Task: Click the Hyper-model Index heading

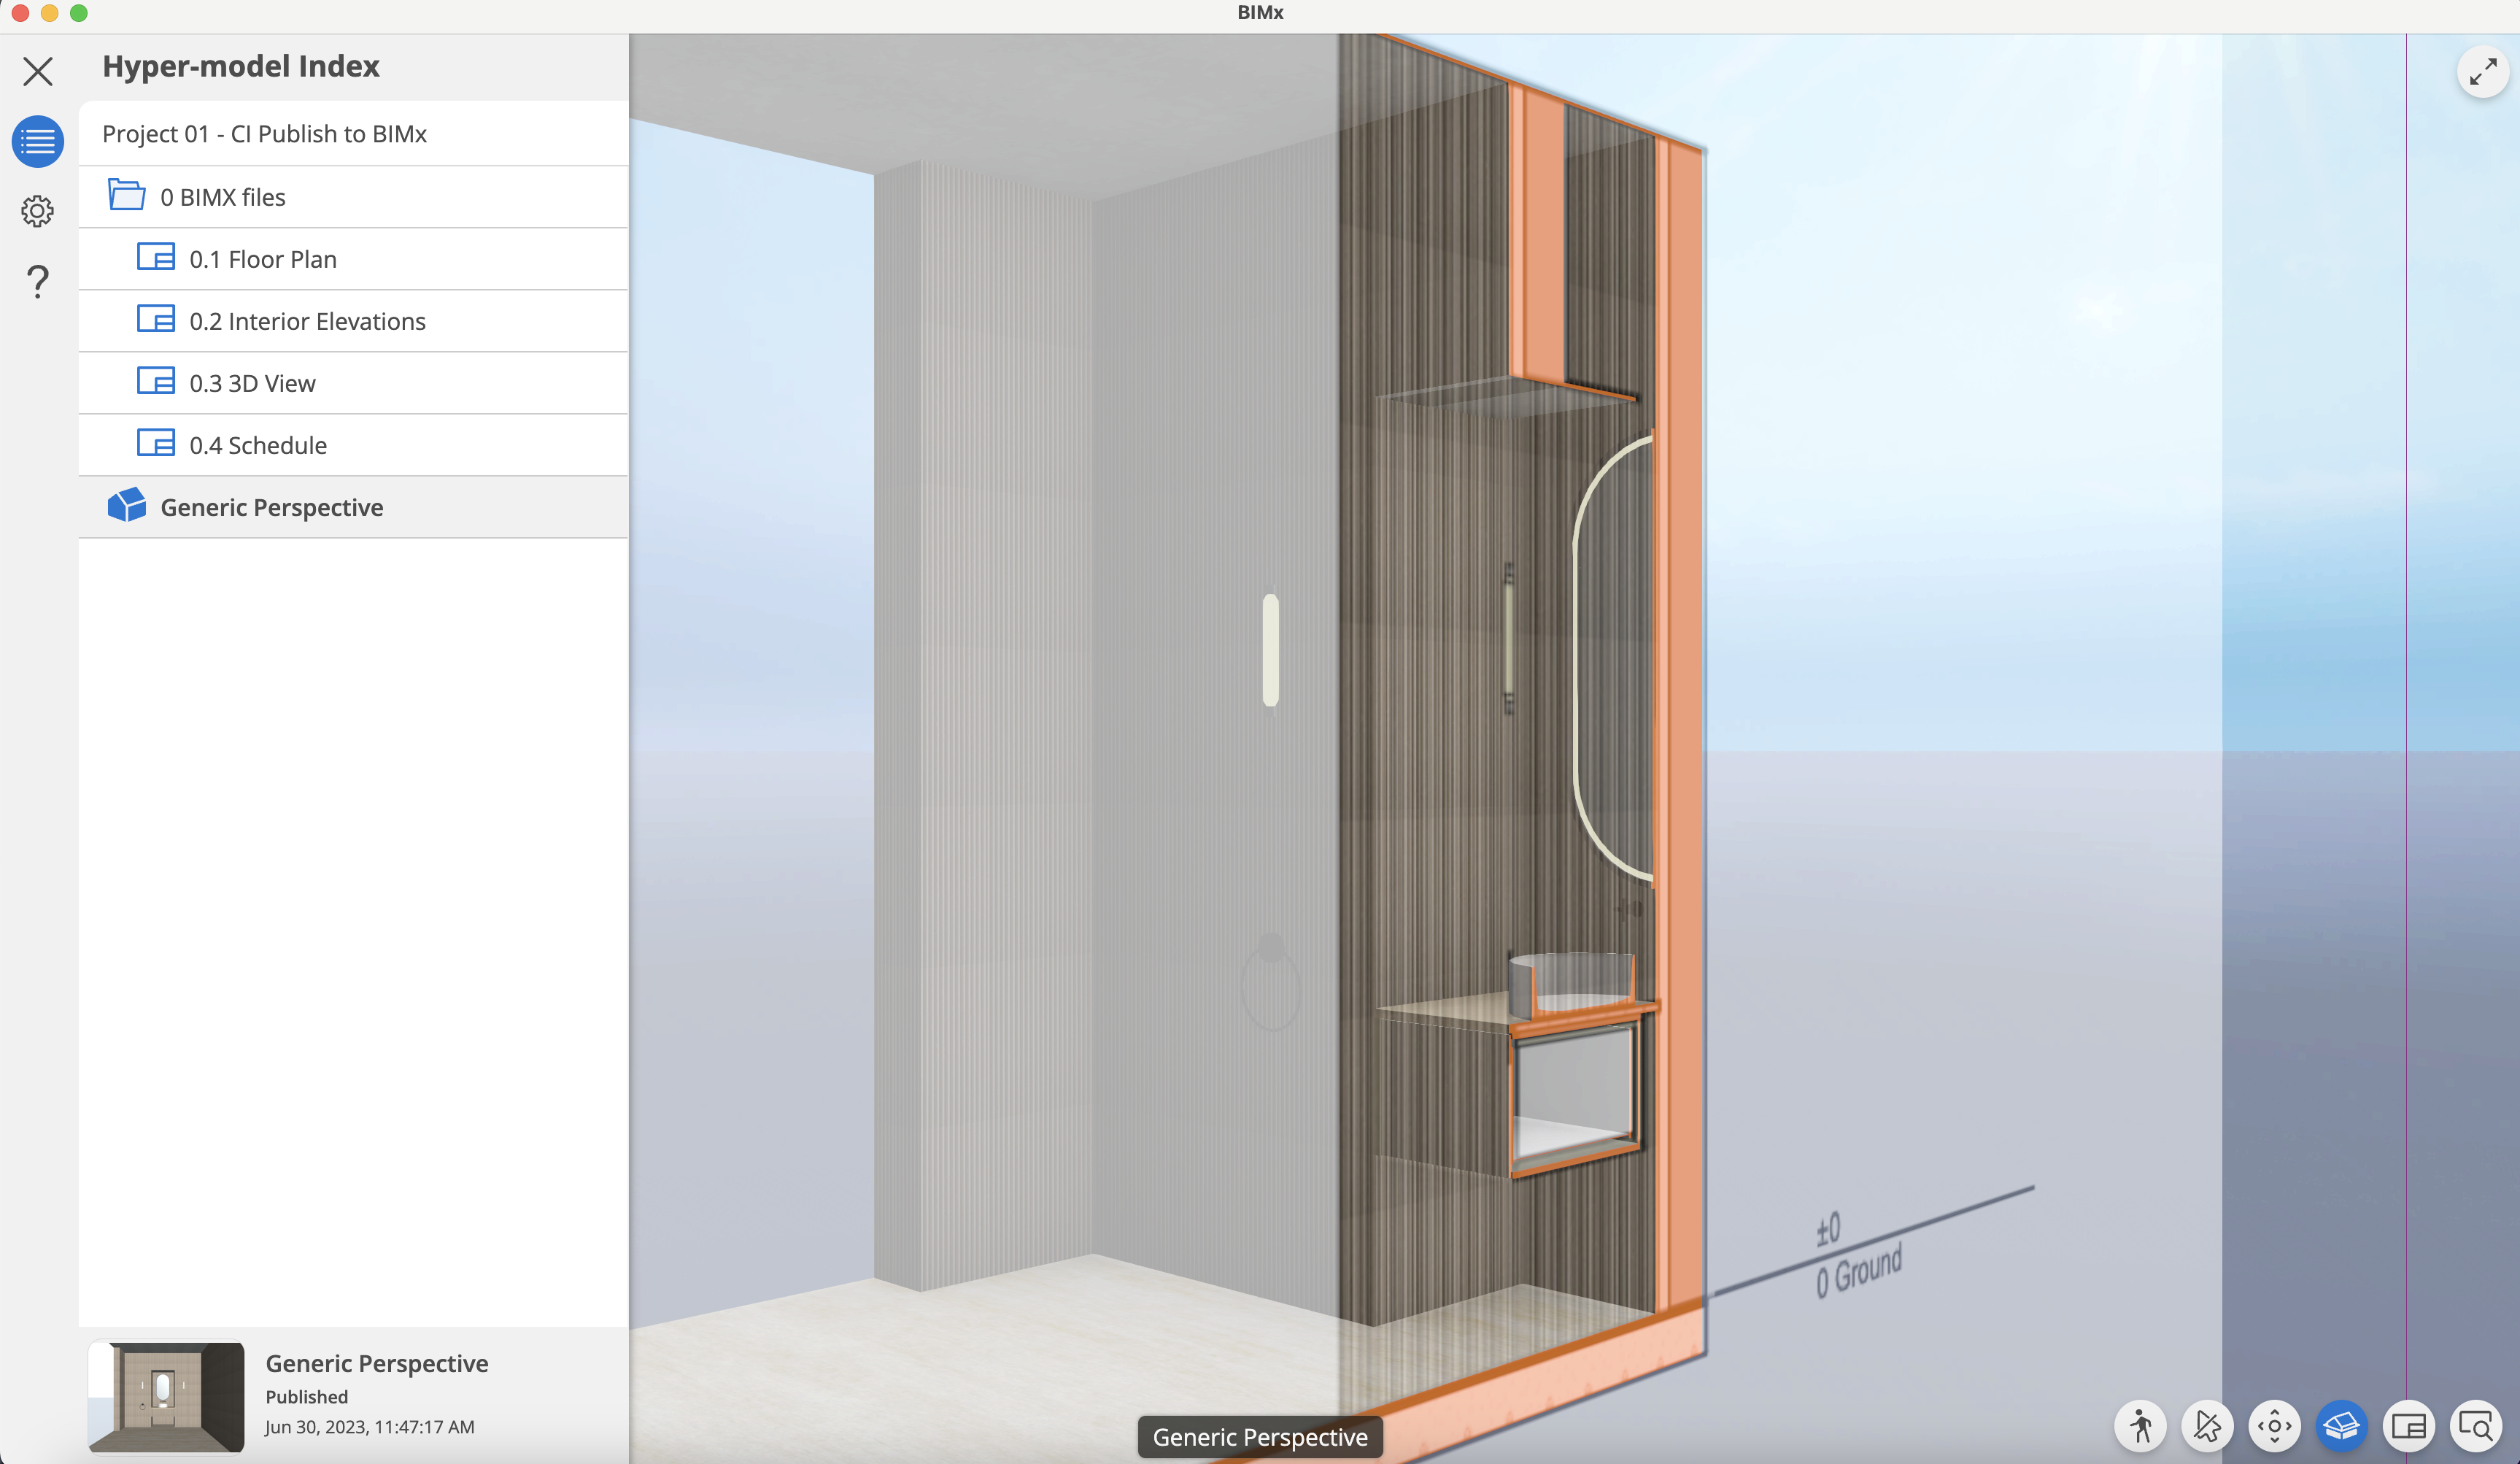Action: [241, 66]
